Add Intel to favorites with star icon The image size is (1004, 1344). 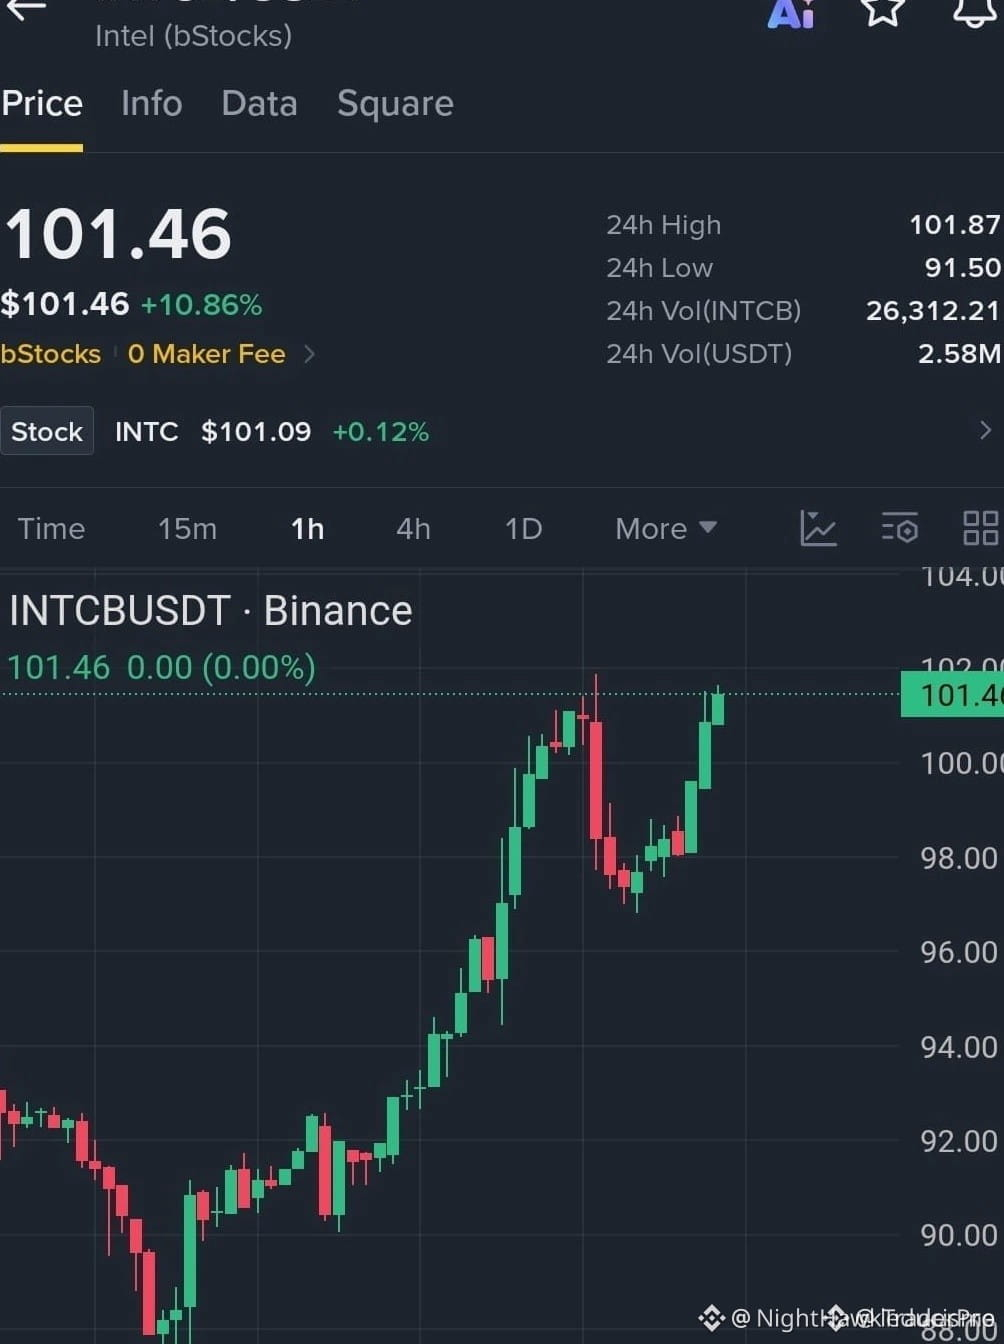pyautogui.click(x=883, y=12)
